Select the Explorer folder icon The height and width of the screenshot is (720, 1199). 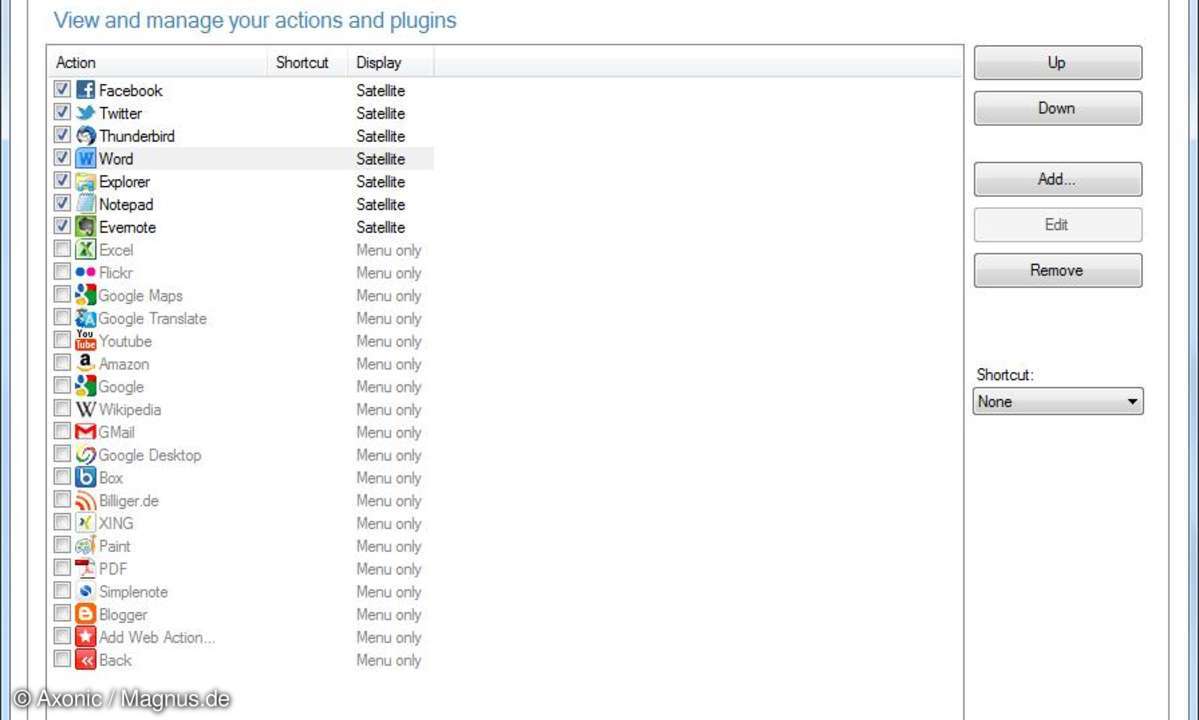pyautogui.click(x=86, y=182)
